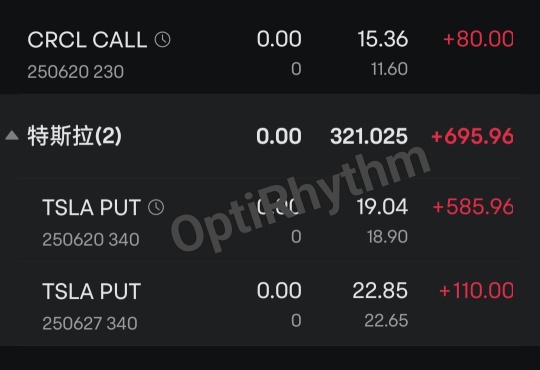The image size is (540, 370).
Task: Click the 250620 230 contract label
Action: pyautogui.click(x=75, y=72)
